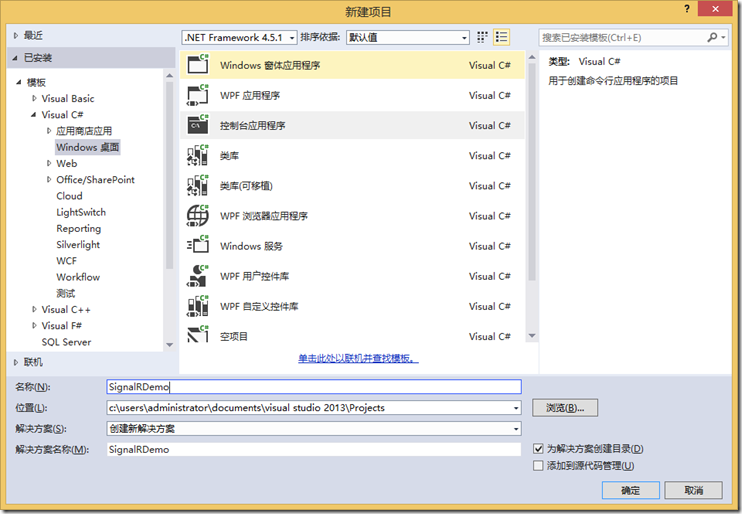Screen dimensions: 742x514
Task: Pick the 类库(可移植) template icon
Action: pyautogui.click(x=198, y=186)
